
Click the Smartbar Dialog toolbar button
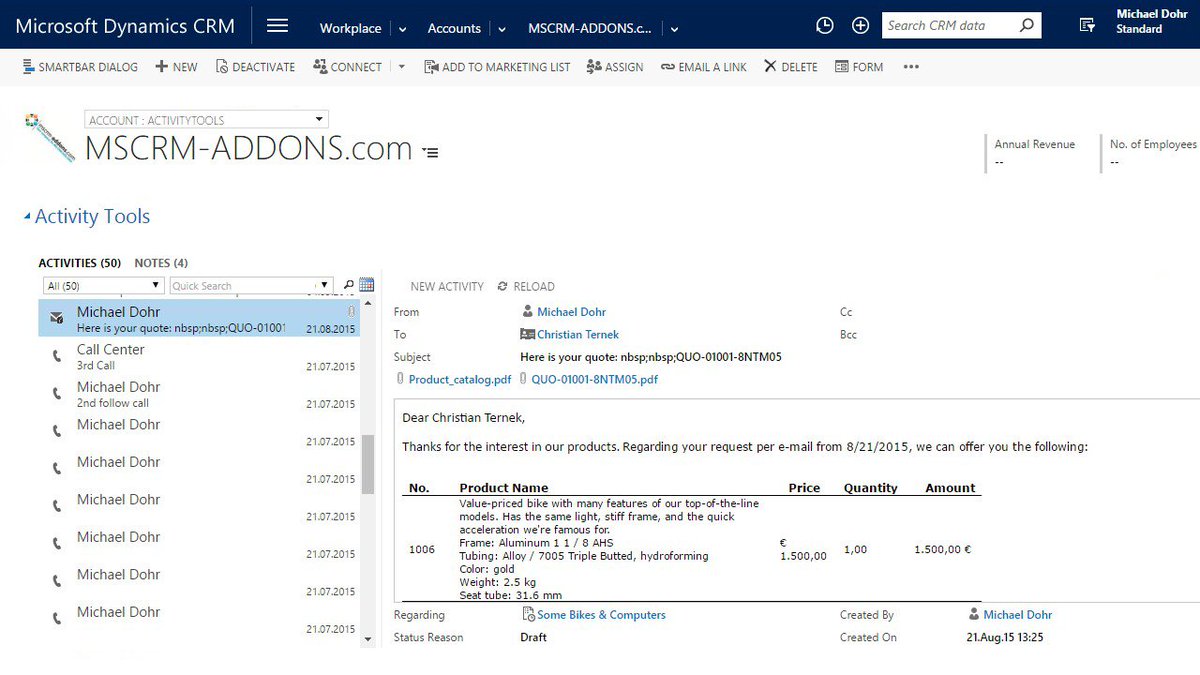80,67
